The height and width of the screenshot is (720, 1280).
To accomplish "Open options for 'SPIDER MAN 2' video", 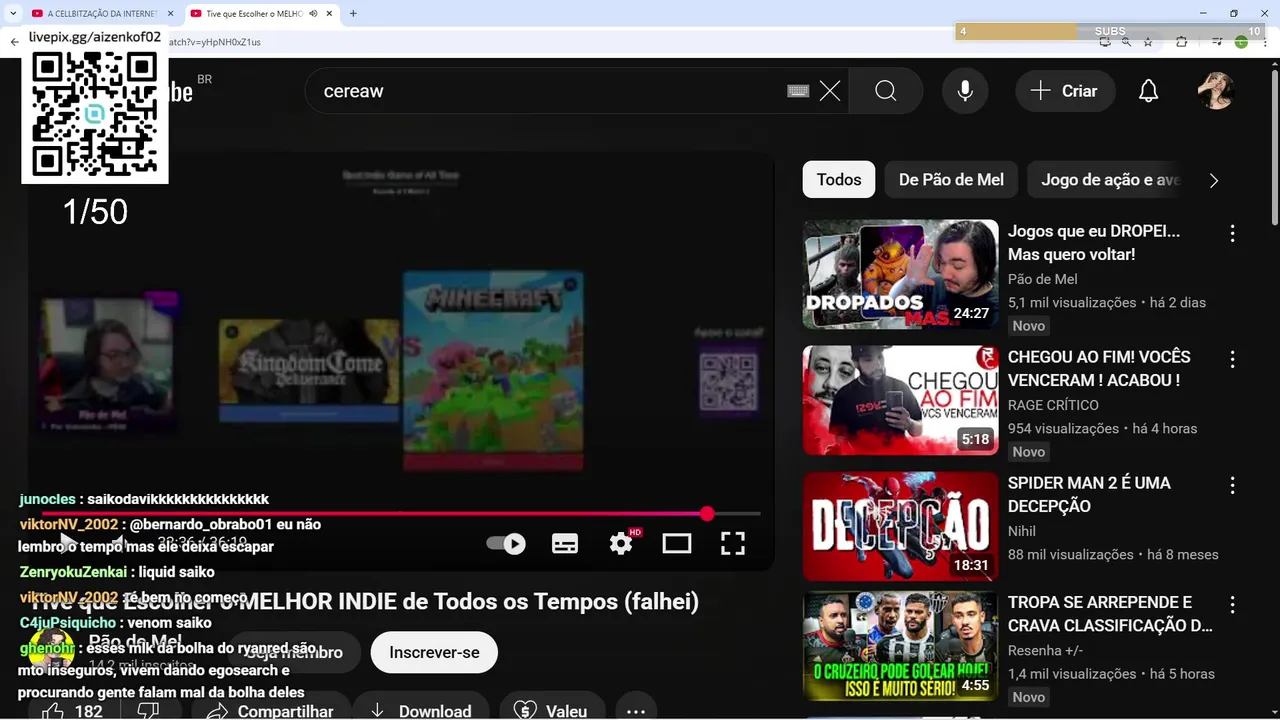I will point(1232,485).
